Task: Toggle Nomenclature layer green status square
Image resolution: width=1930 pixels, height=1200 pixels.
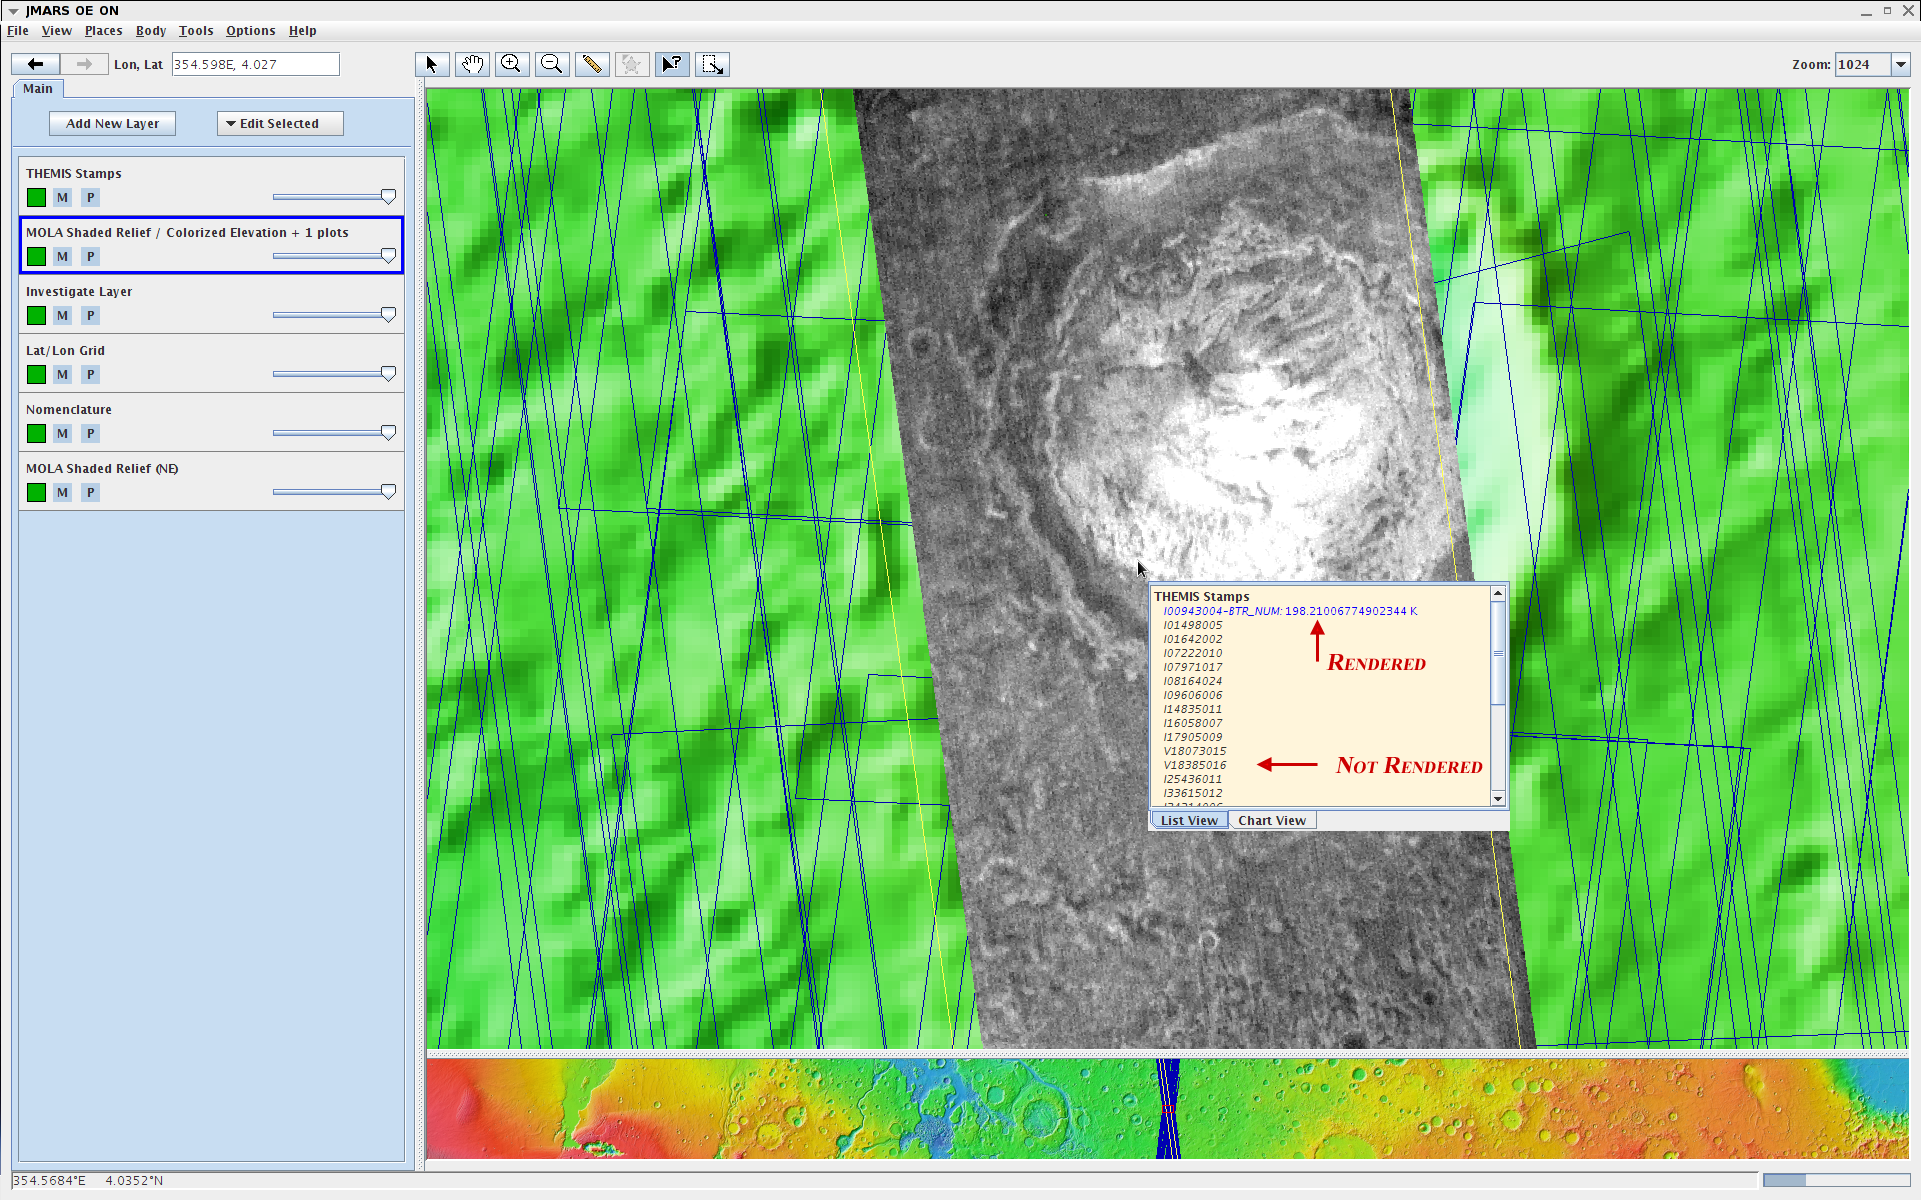Action: click(x=37, y=434)
